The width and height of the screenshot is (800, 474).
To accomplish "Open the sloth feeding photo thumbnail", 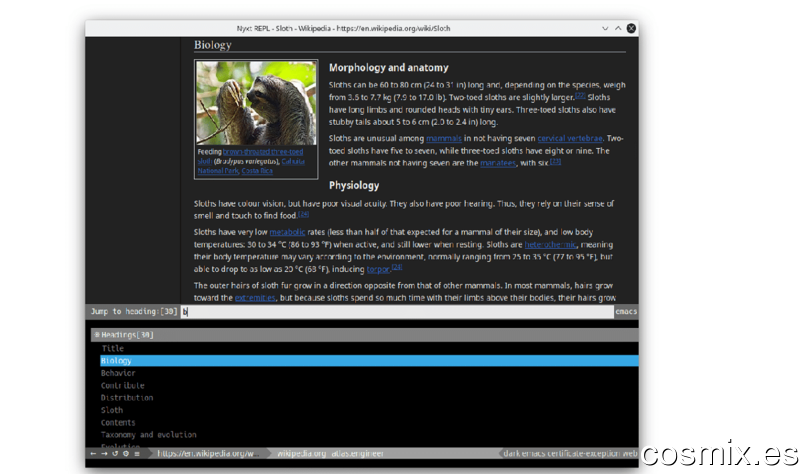I will tap(256, 103).
